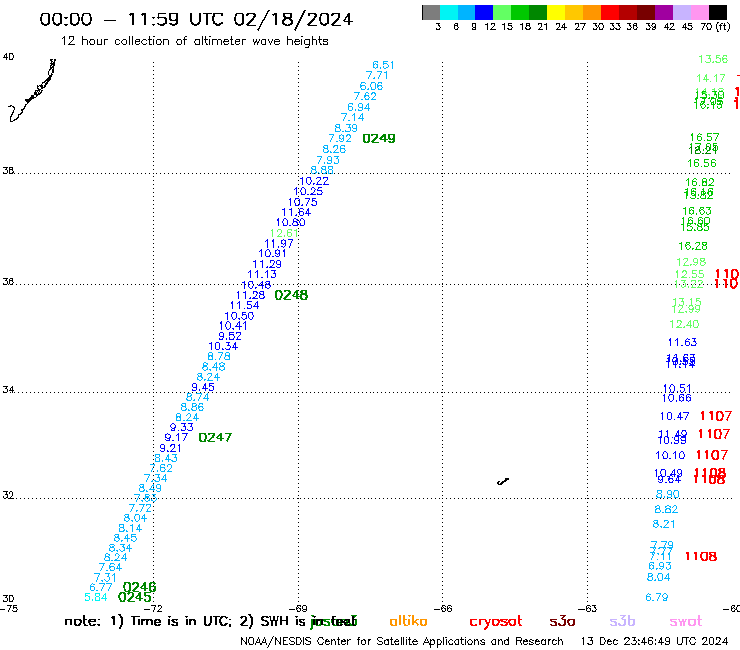Click the cyan swatch in the wave height legend
Viewport: 740px width, 650px height.
point(449,12)
